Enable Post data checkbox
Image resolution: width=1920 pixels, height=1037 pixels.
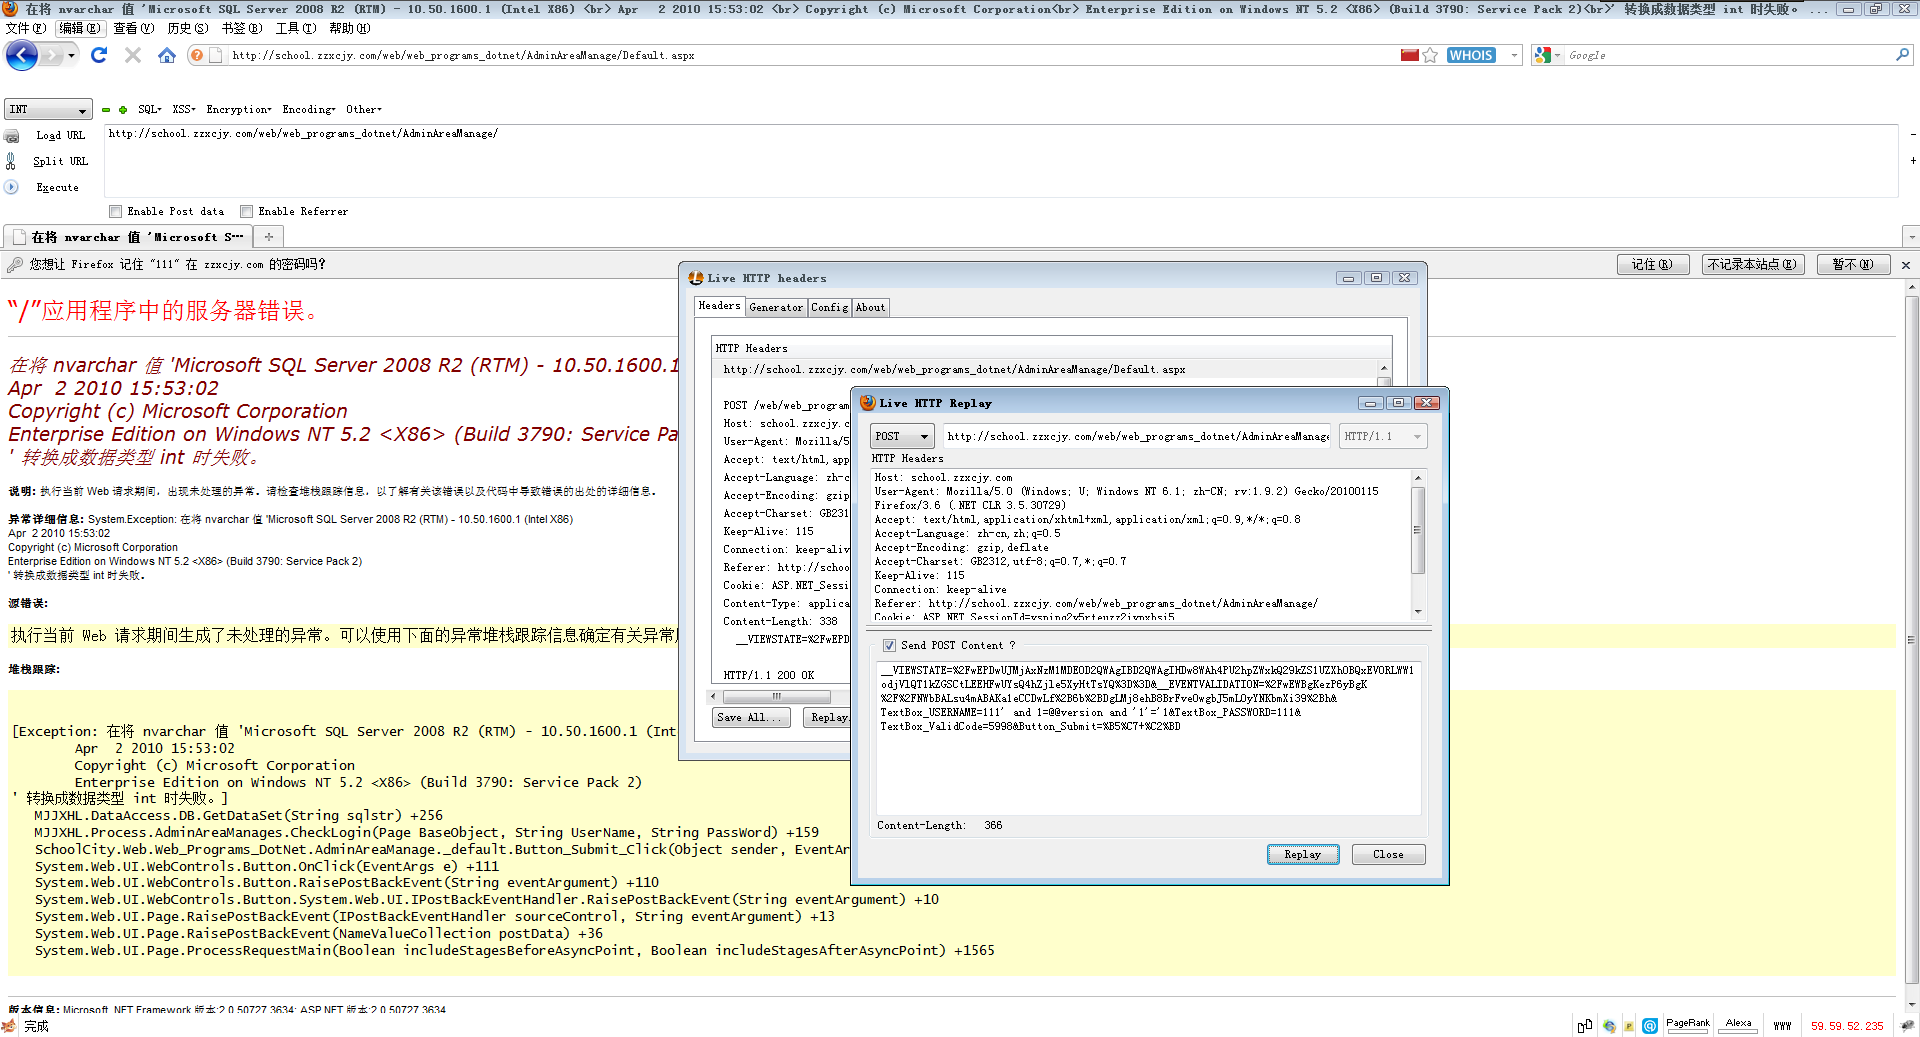tap(116, 211)
